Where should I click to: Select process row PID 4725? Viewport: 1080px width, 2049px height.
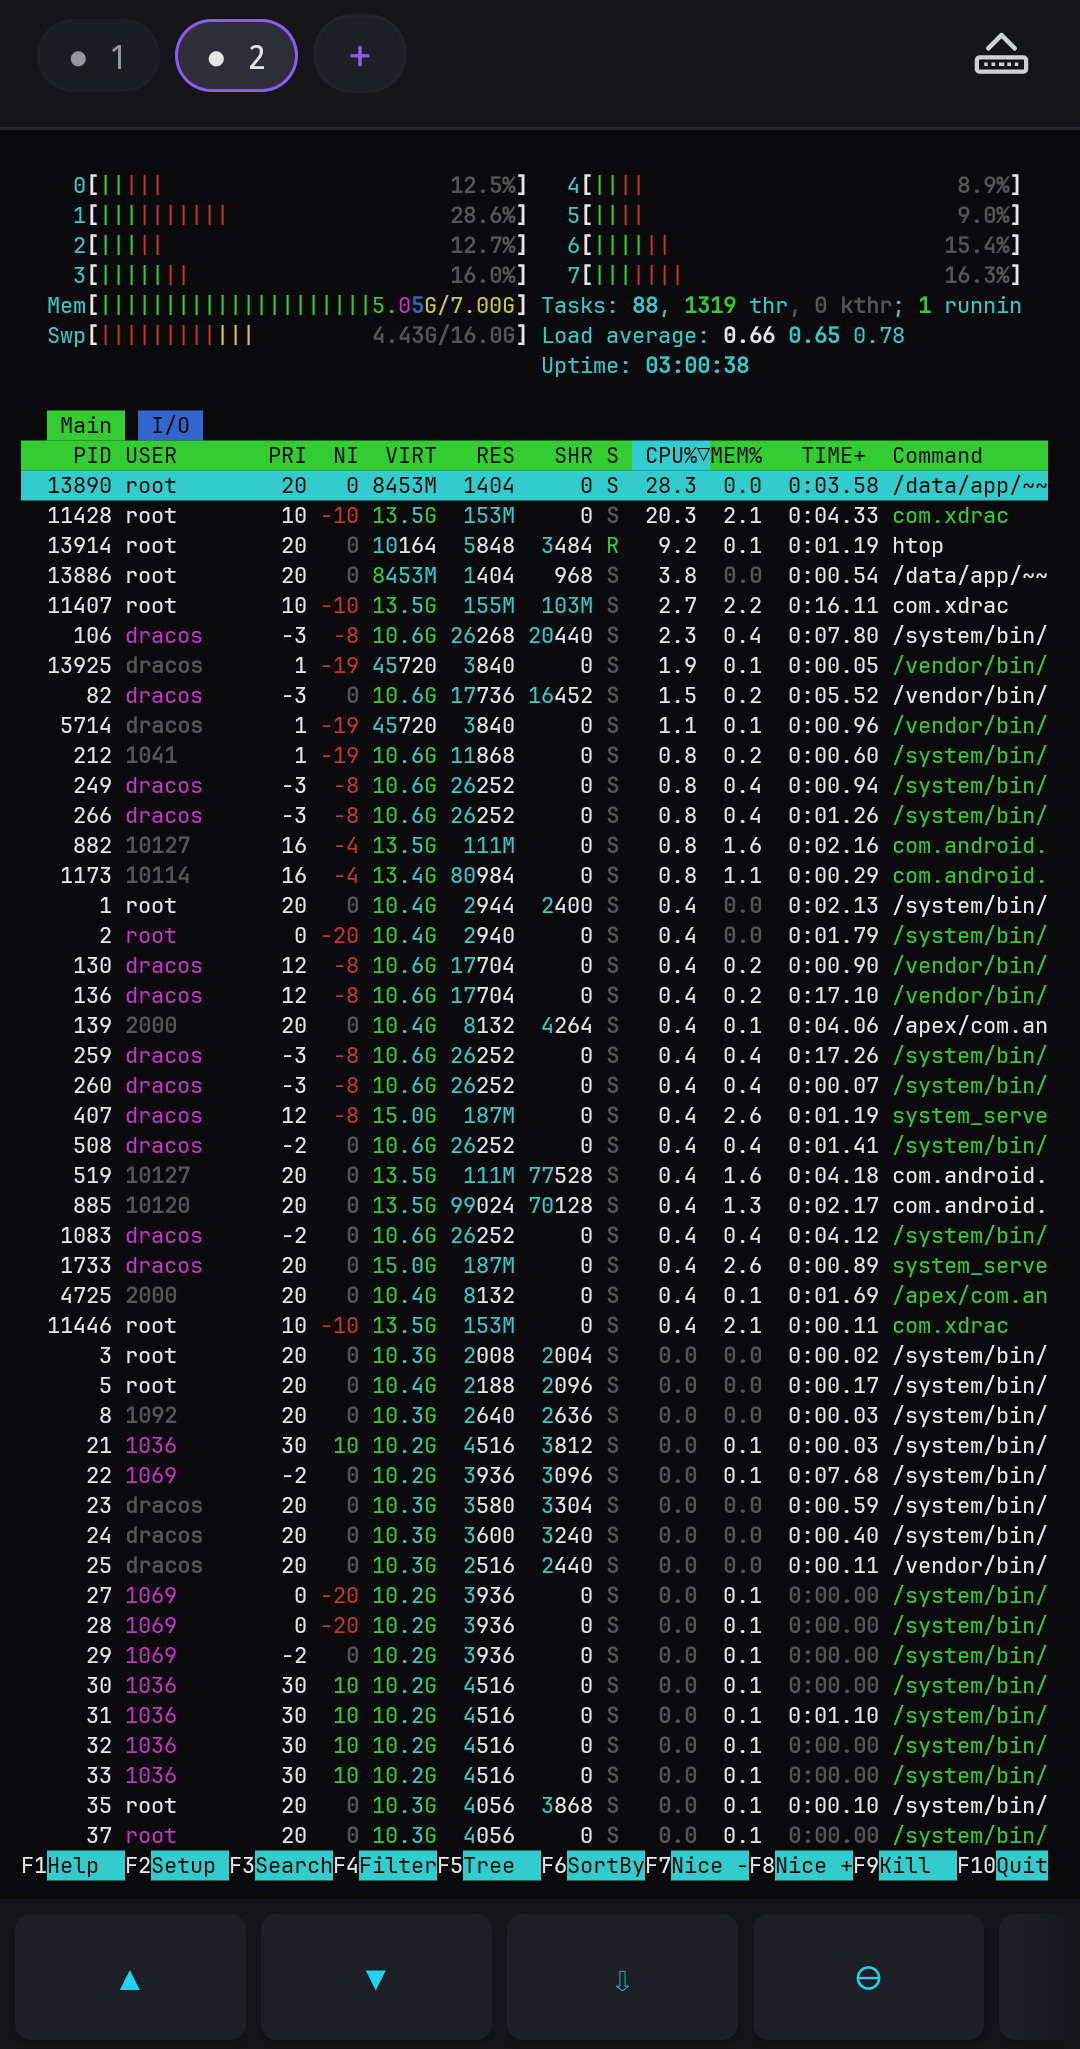(x=534, y=1295)
